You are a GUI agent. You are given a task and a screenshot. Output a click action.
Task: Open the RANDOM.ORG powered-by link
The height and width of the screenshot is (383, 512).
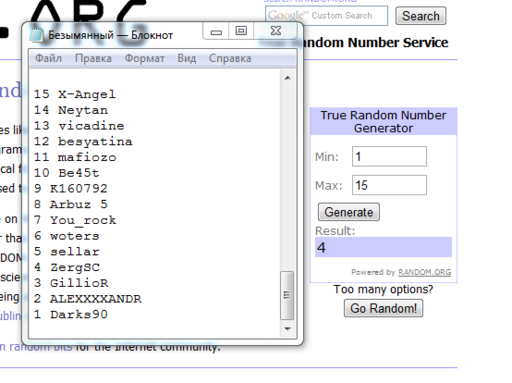tap(425, 272)
